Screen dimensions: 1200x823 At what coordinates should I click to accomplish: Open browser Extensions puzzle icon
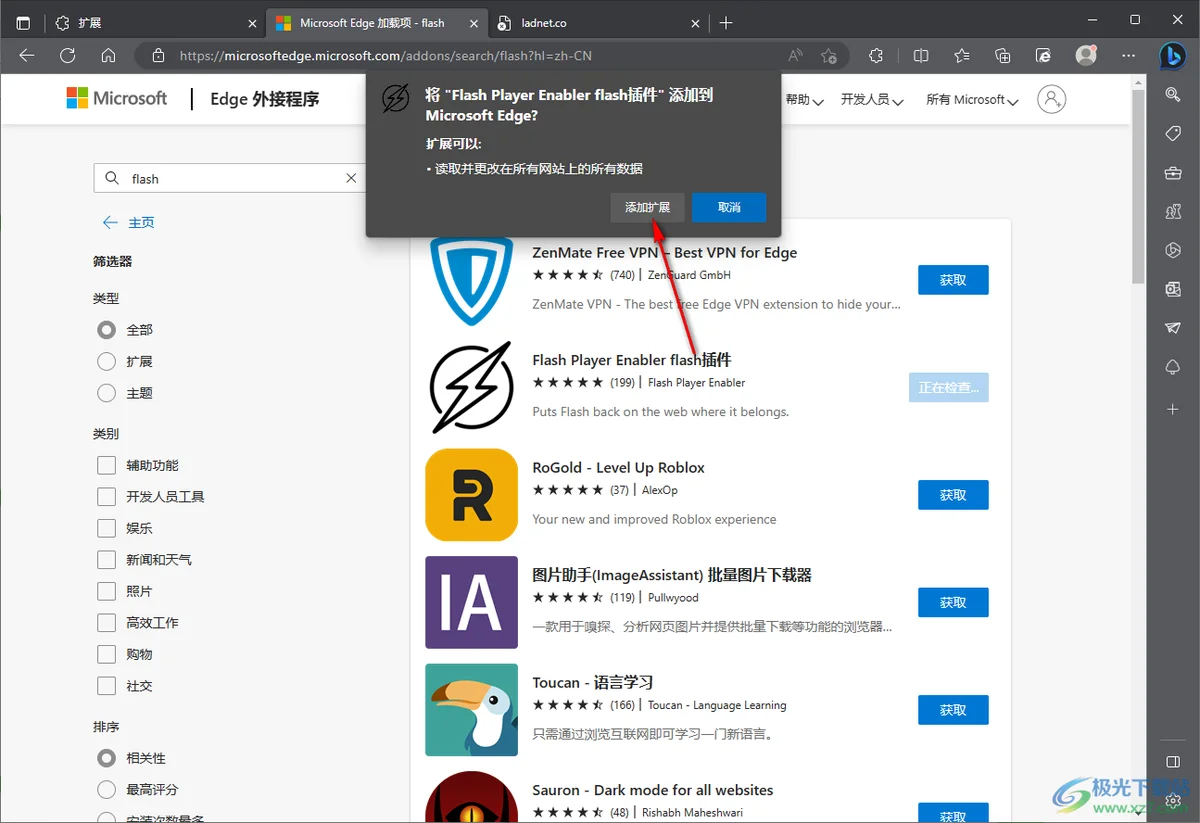(x=876, y=56)
